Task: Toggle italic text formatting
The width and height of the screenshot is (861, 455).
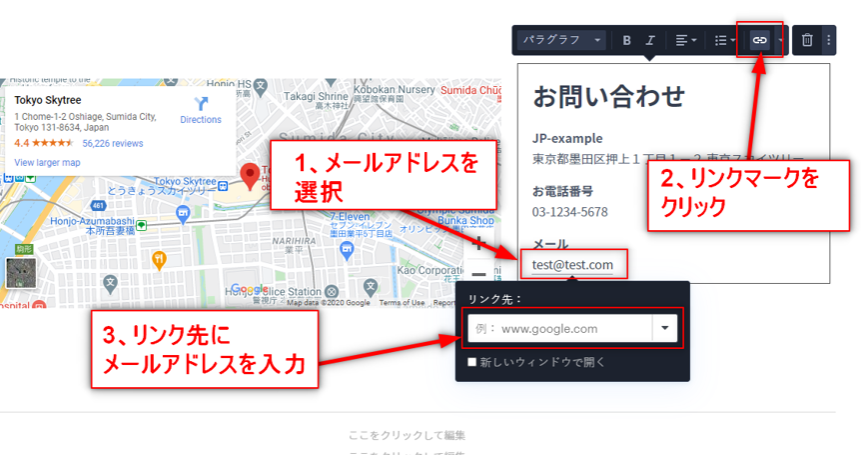Action: tap(650, 41)
